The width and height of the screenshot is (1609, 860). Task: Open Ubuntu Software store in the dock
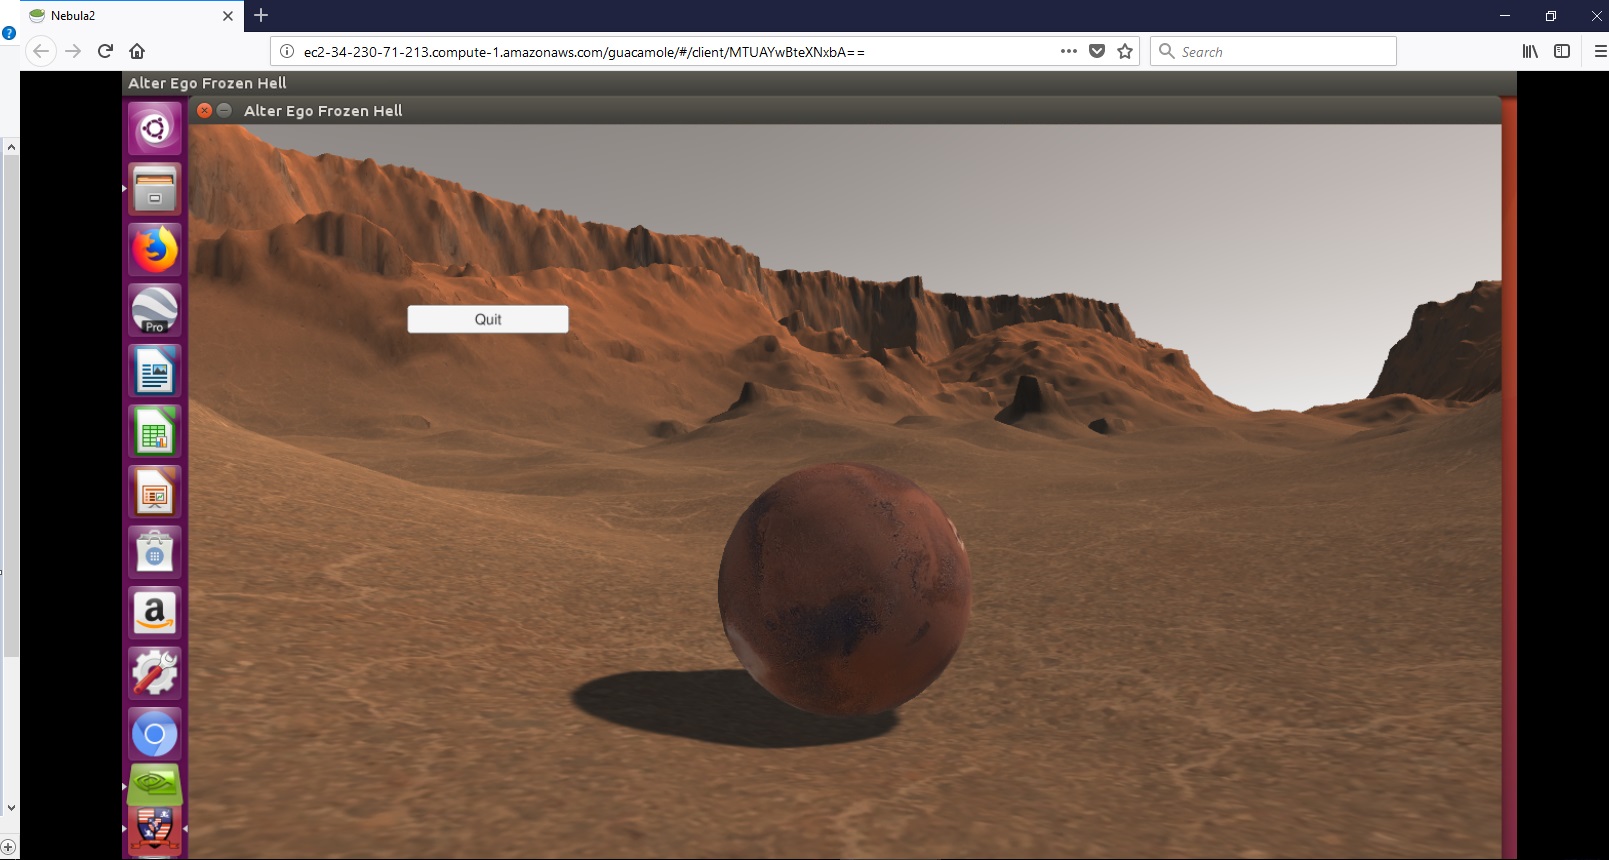(x=154, y=553)
